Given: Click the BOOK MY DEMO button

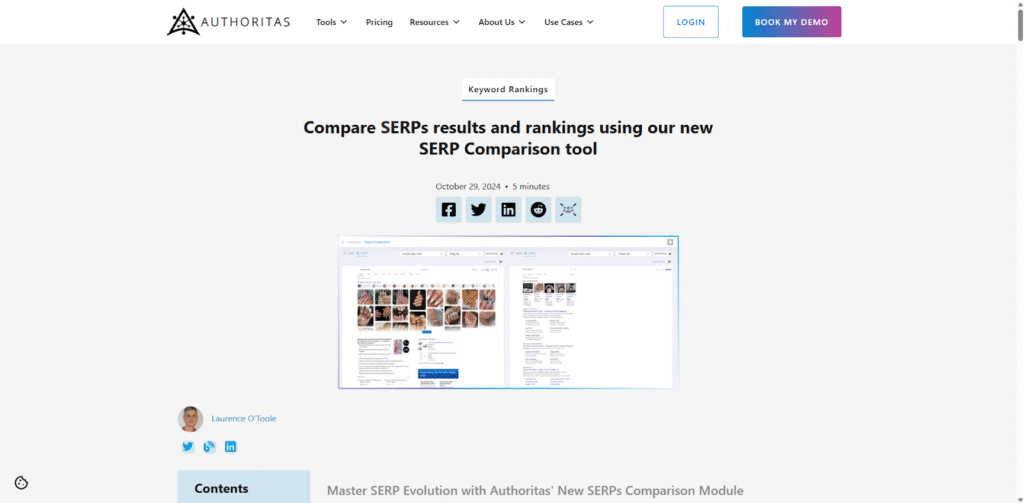Looking at the screenshot, I should pos(792,22).
